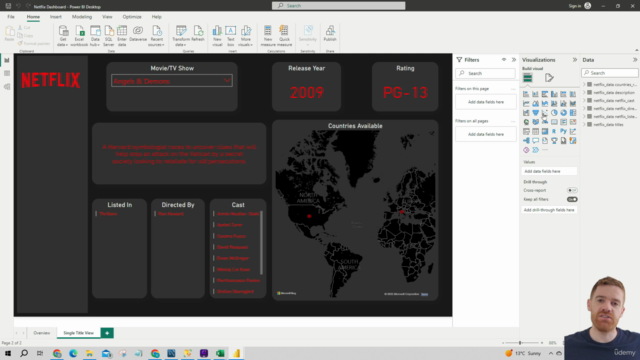Switch to the Insert ribbon tab
The image size is (640, 360).
(56, 17)
